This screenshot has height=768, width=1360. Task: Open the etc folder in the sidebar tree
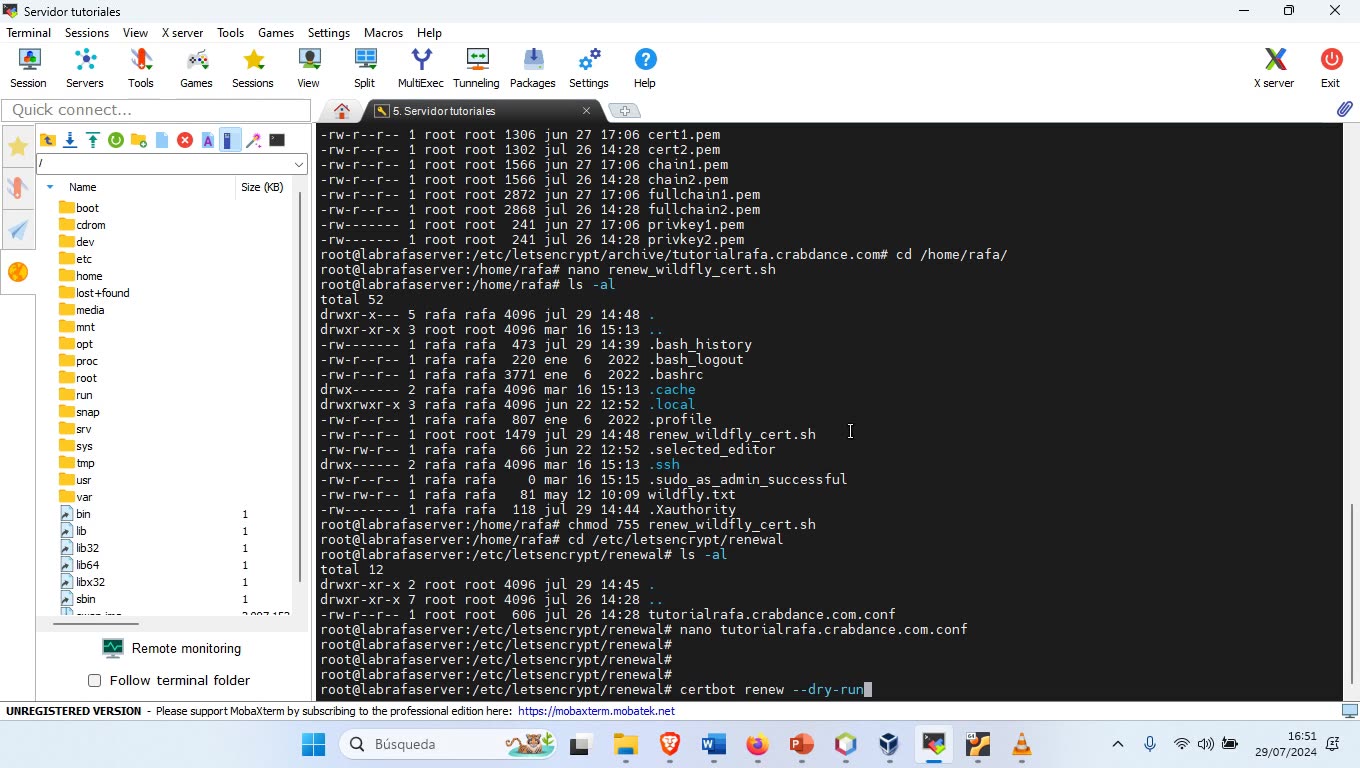pos(87,258)
